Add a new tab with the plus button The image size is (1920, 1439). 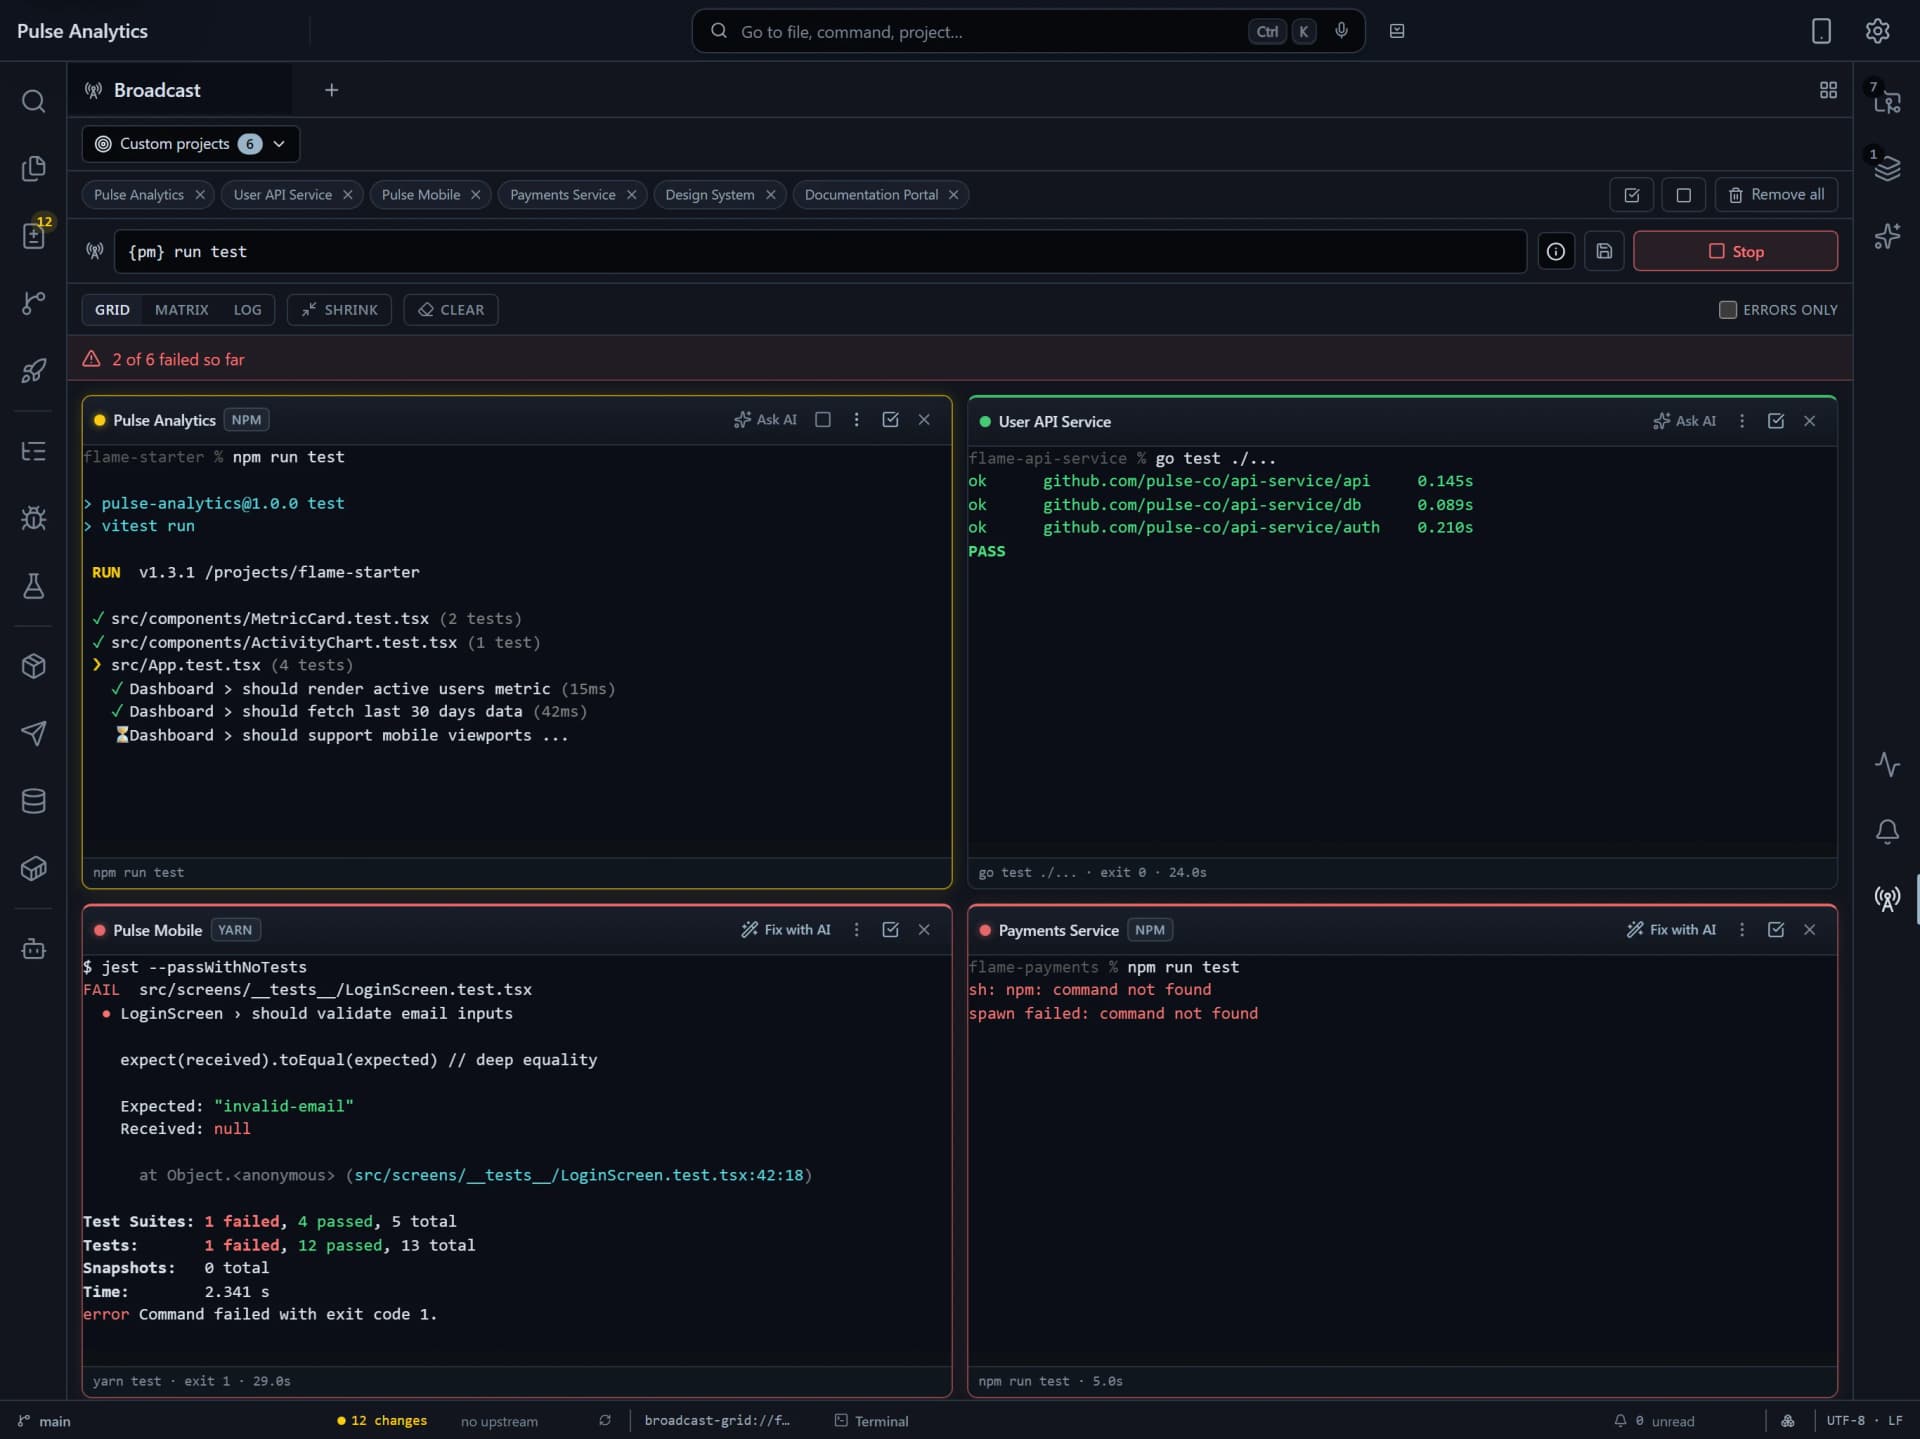coord(331,90)
